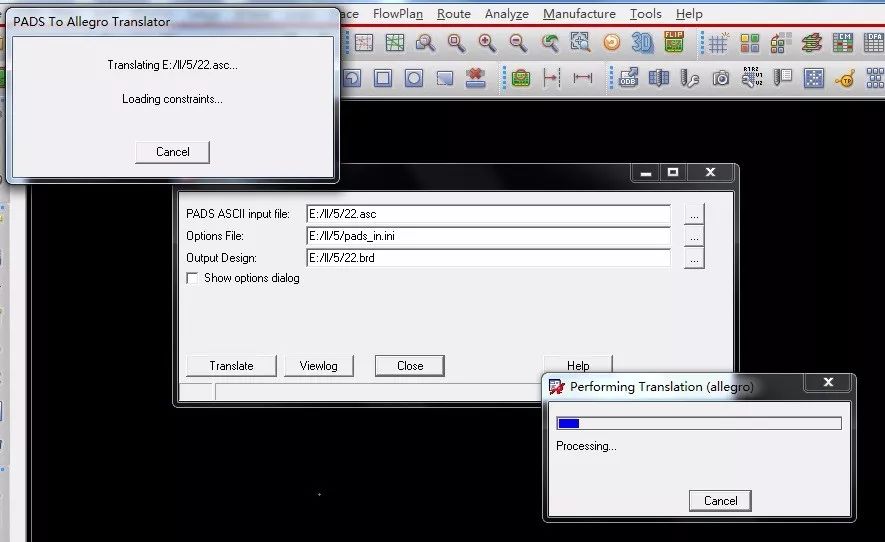Open the Route menu
Viewport: 885px width, 542px height.
pos(454,14)
